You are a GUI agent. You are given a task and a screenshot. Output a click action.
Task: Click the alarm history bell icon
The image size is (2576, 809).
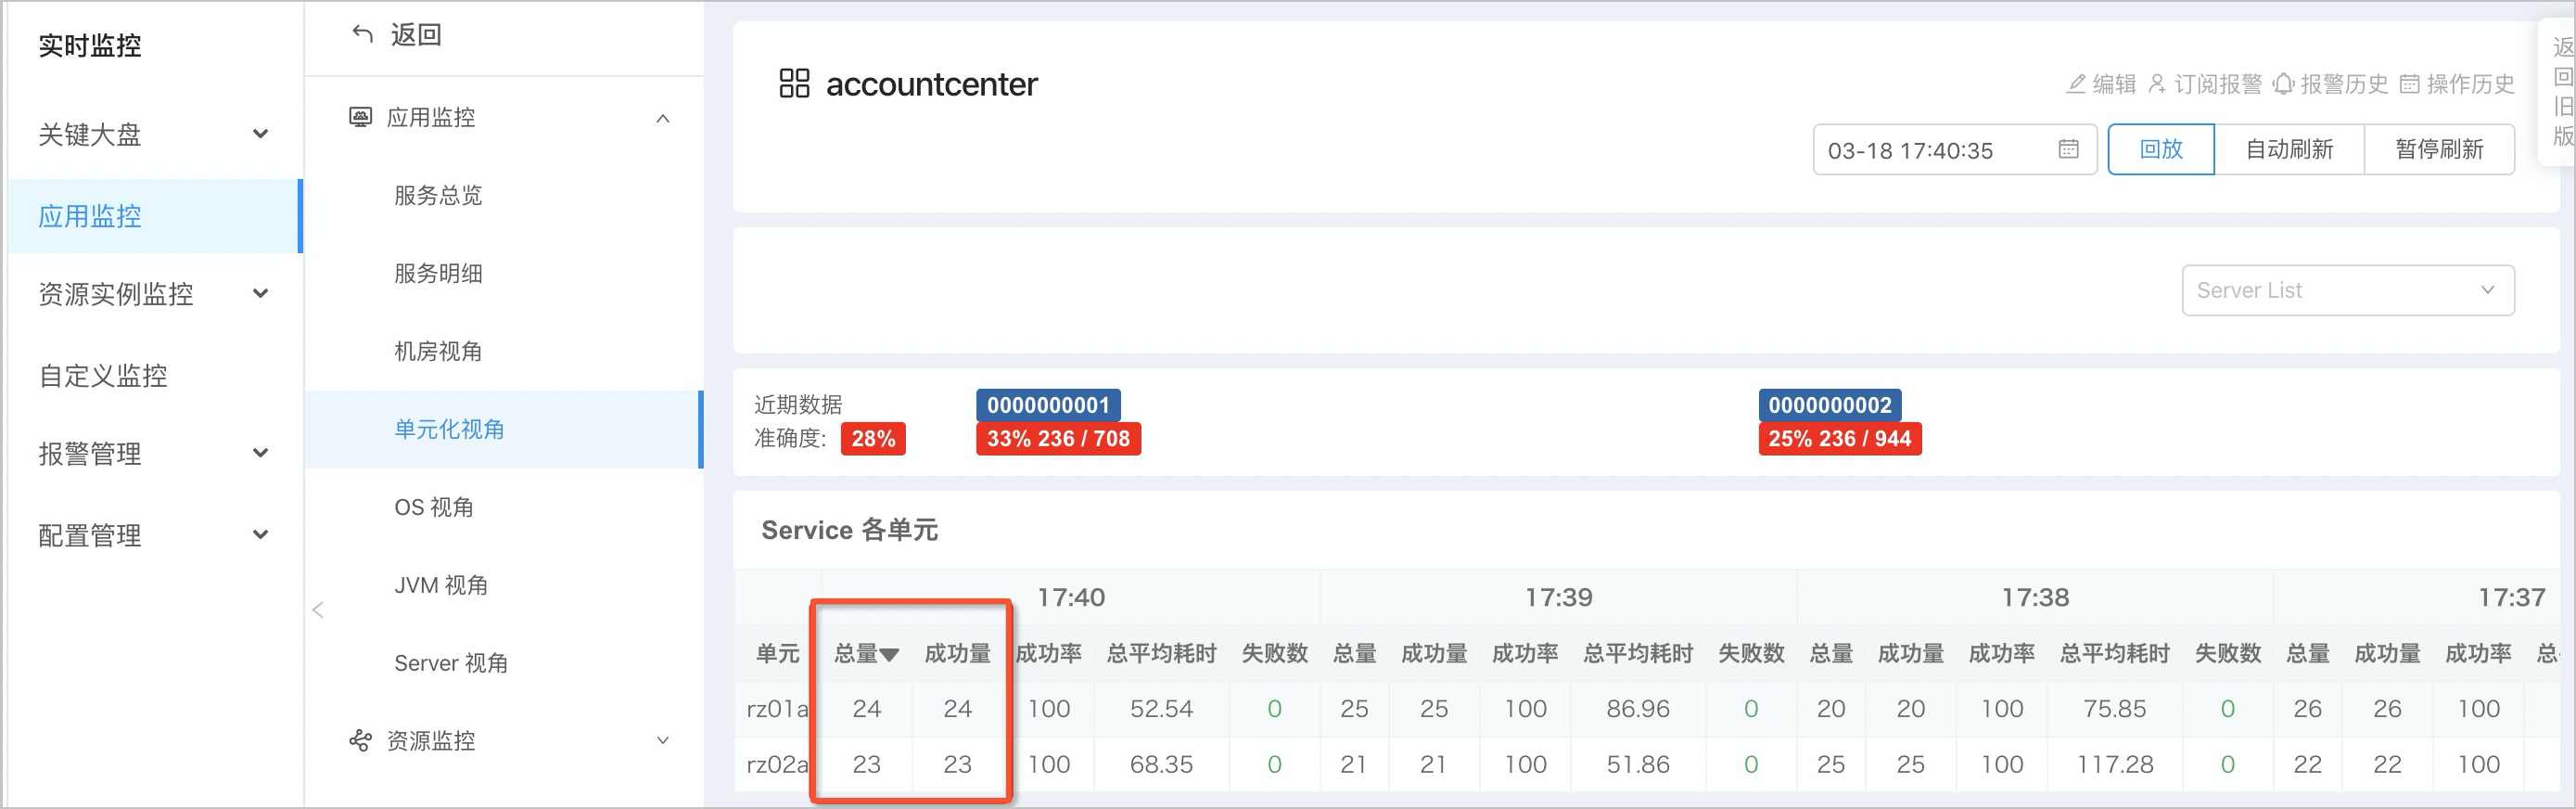click(2283, 84)
